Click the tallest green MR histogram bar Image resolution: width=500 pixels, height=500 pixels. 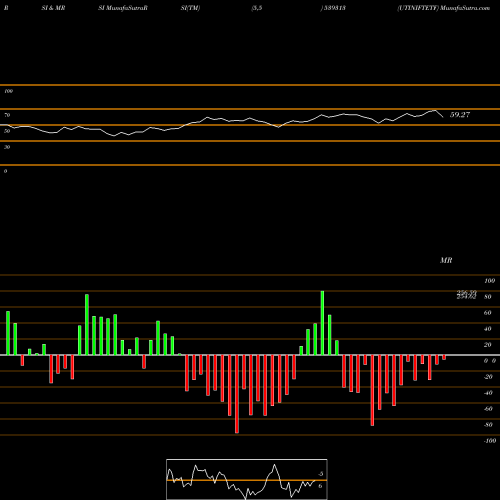tap(322, 323)
